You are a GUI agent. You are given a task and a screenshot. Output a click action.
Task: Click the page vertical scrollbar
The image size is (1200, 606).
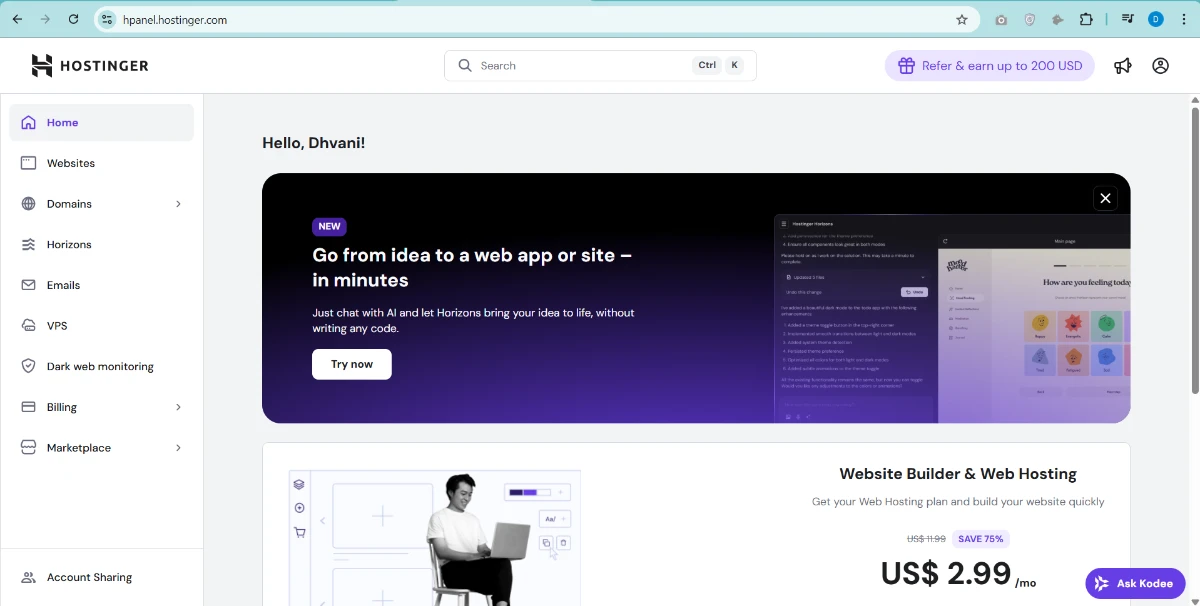(1195, 250)
